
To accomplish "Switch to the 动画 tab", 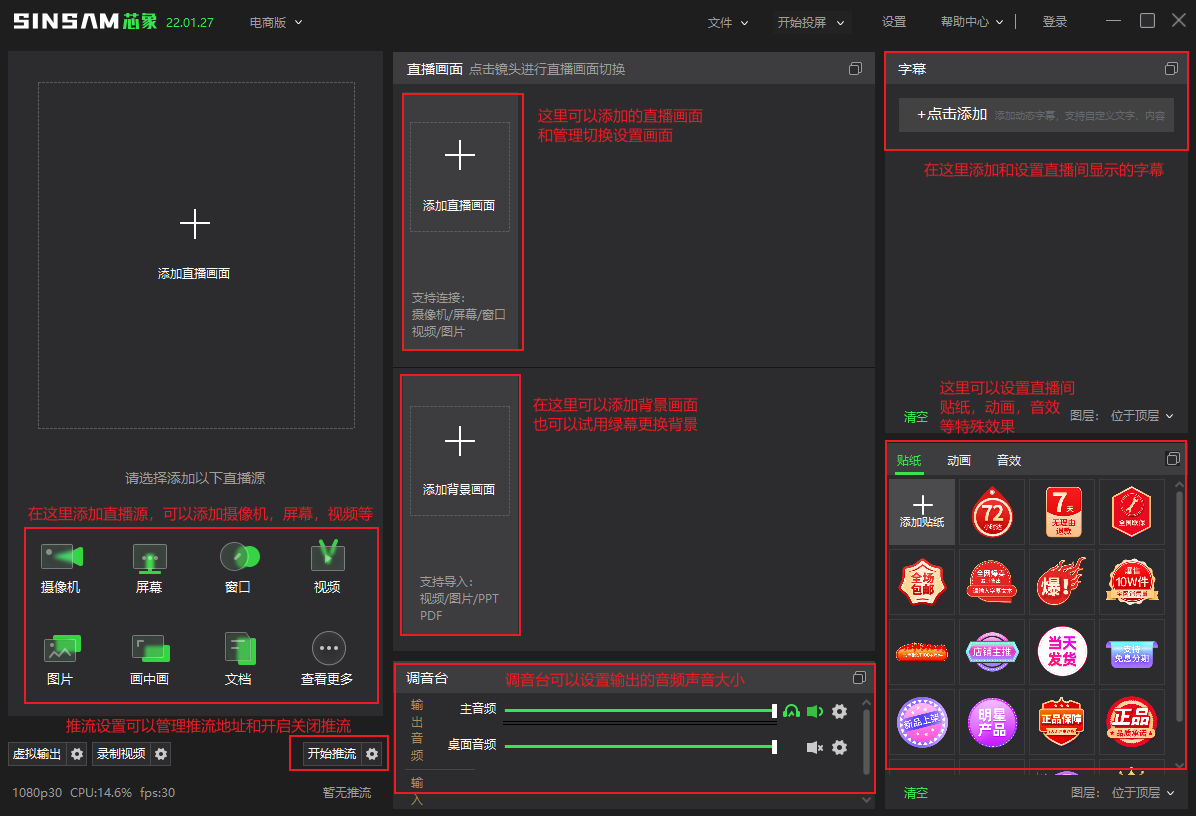I will click(959, 461).
